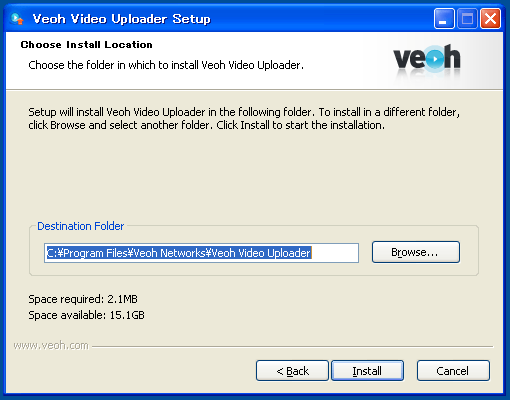Minimize the Veoh Video Uploader Setup window

coord(444,19)
